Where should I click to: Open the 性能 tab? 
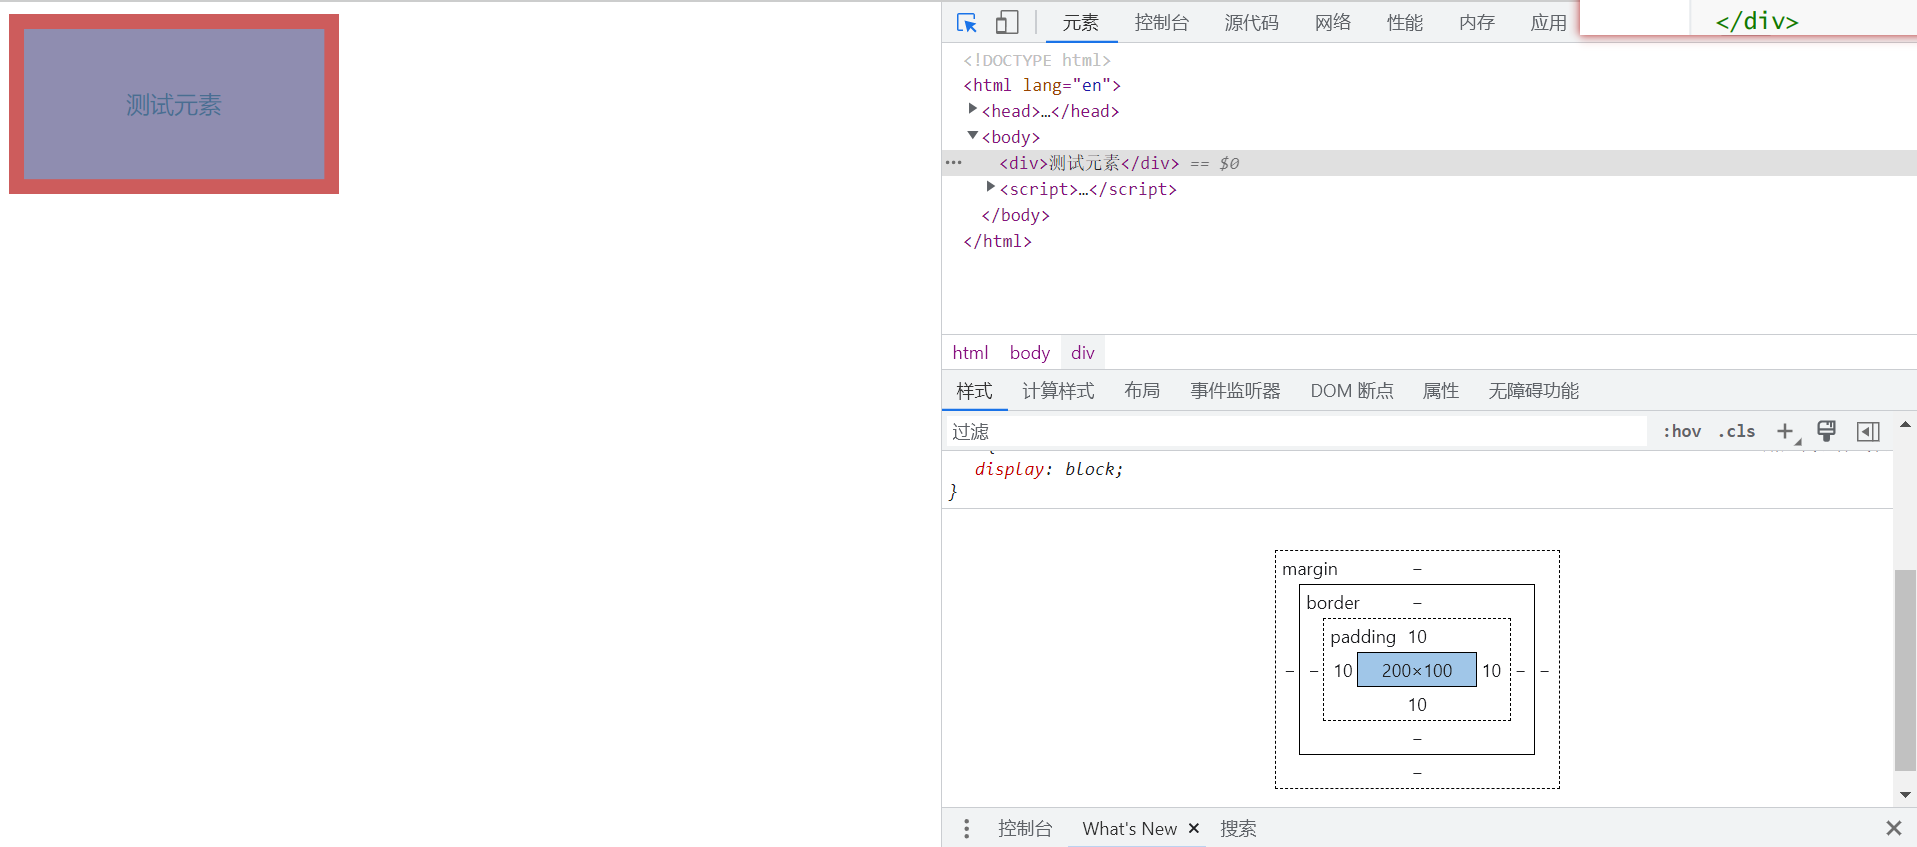point(1405,22)
